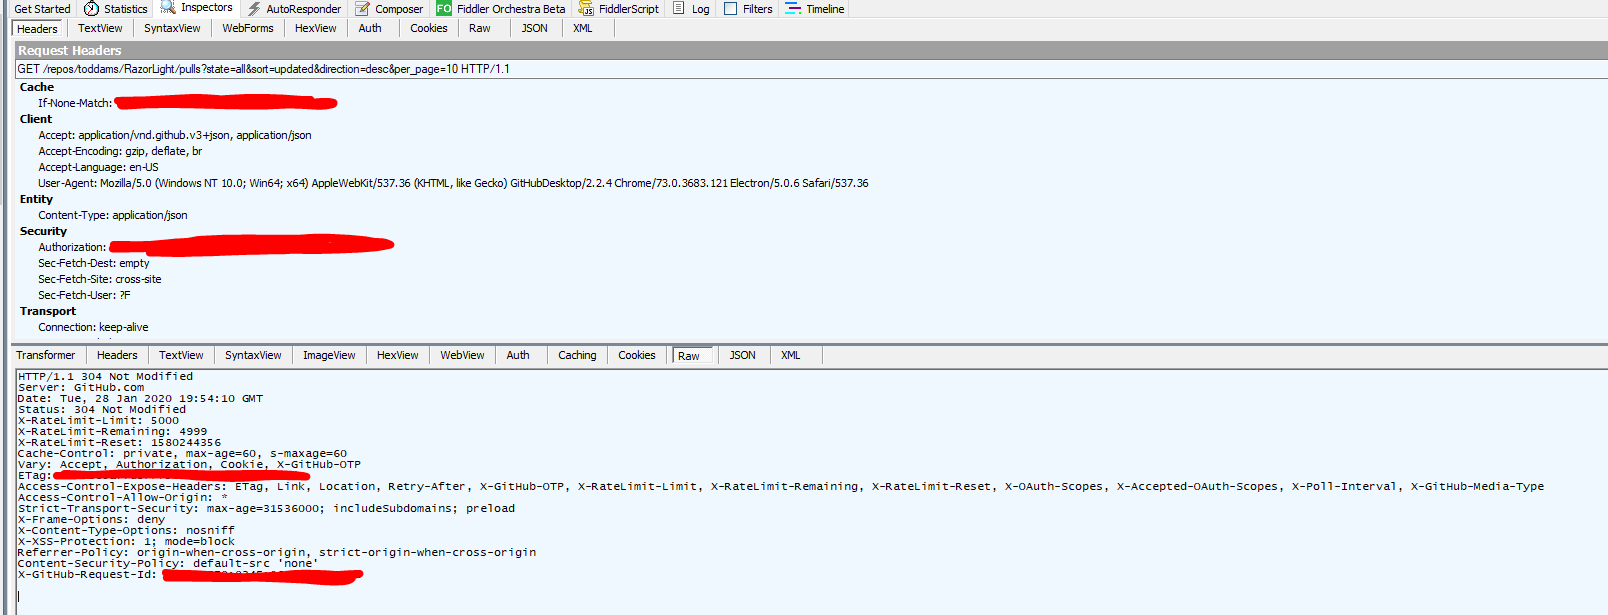Open the Statistics tab with clock icon
This screenshot has width=1608, height=615.
coord(116,9)
